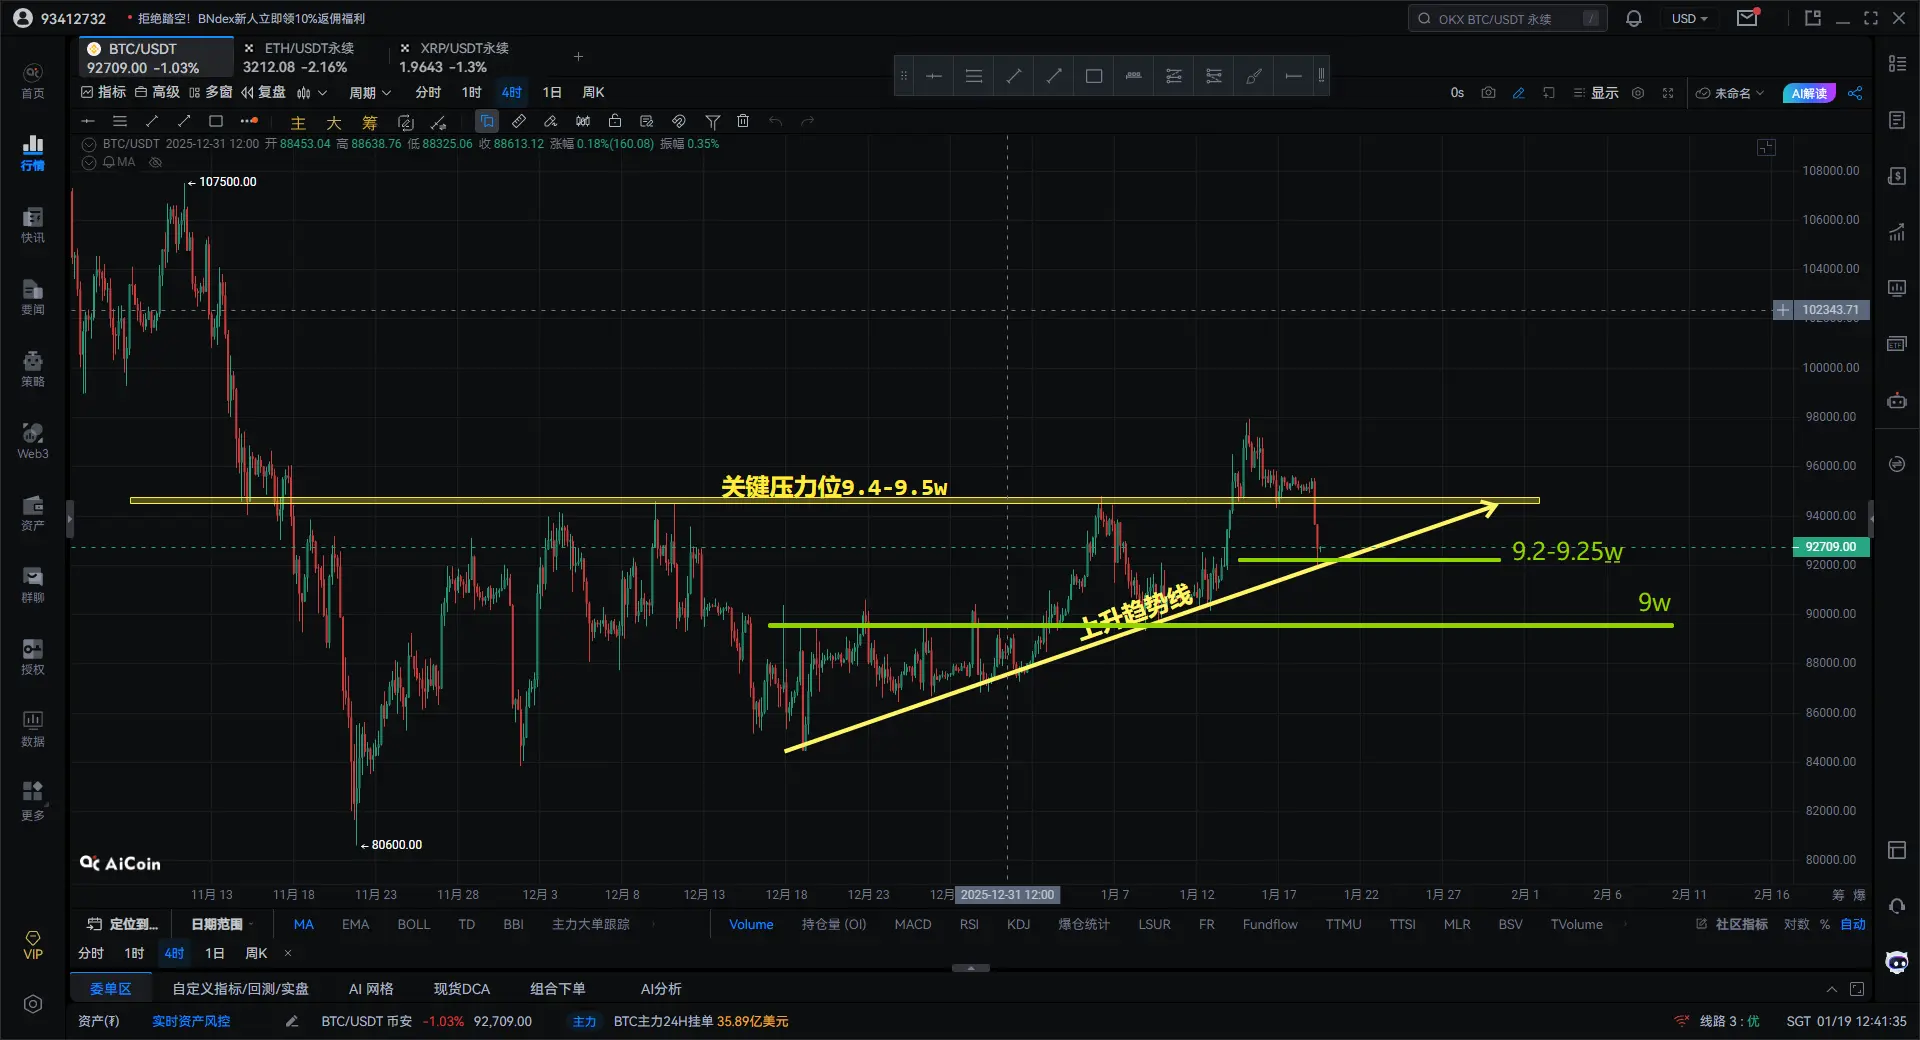Select the eraser tool in the drawing toolbar
The width and height of the screenshot is (1920, 1040).
tap(551, 121)
